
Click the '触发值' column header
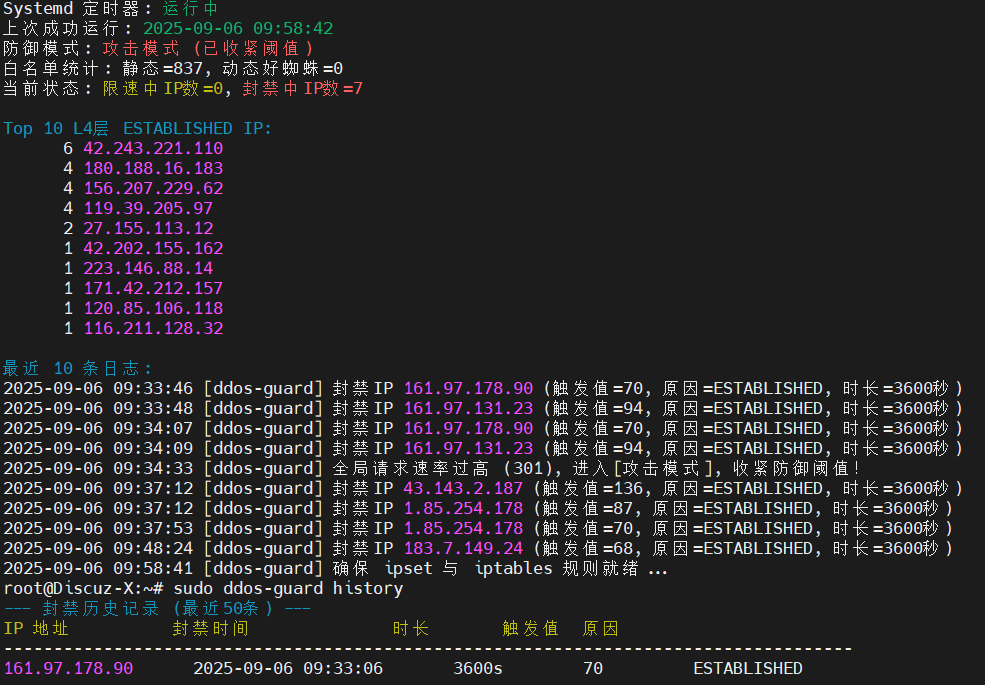pyautogui.click(x=530, y=628)
